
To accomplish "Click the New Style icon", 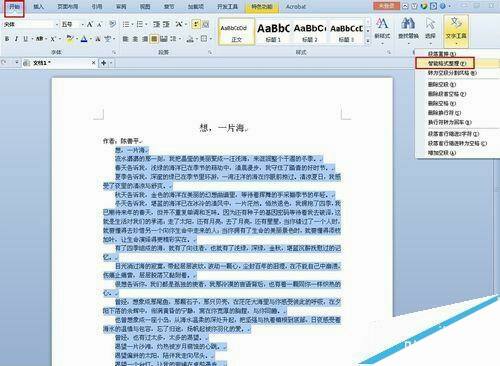I will (x=382, y=28).
